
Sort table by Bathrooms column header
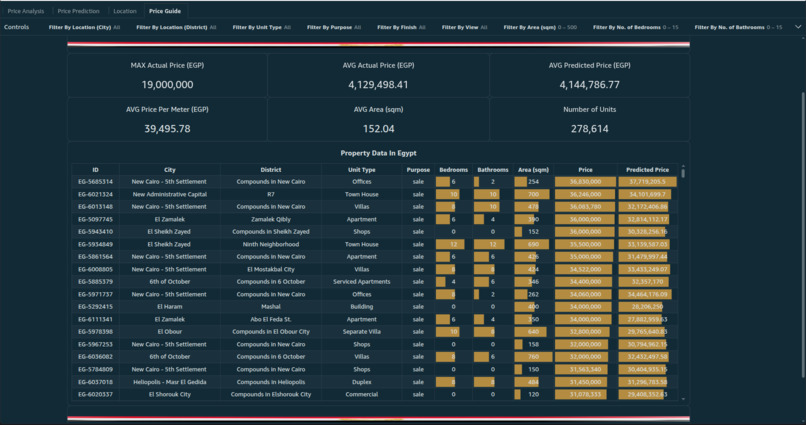[492, 170]
